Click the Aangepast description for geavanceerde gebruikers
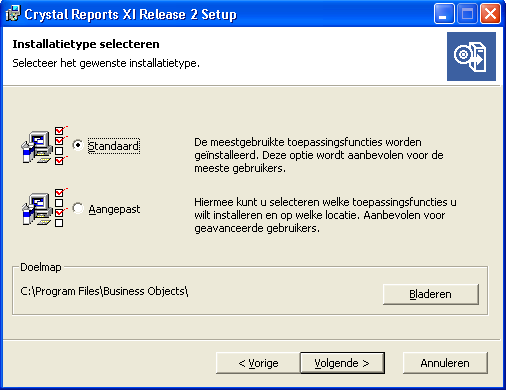Screen dimensions: 506x390 pyautogui.click(x=325, y=215)
